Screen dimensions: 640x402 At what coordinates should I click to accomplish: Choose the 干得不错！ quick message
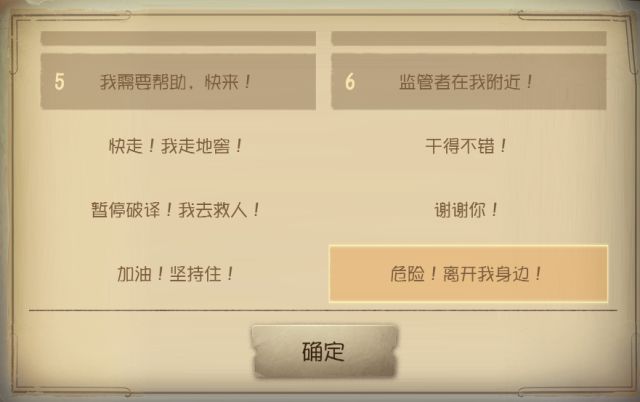click(x=466, y=146)
